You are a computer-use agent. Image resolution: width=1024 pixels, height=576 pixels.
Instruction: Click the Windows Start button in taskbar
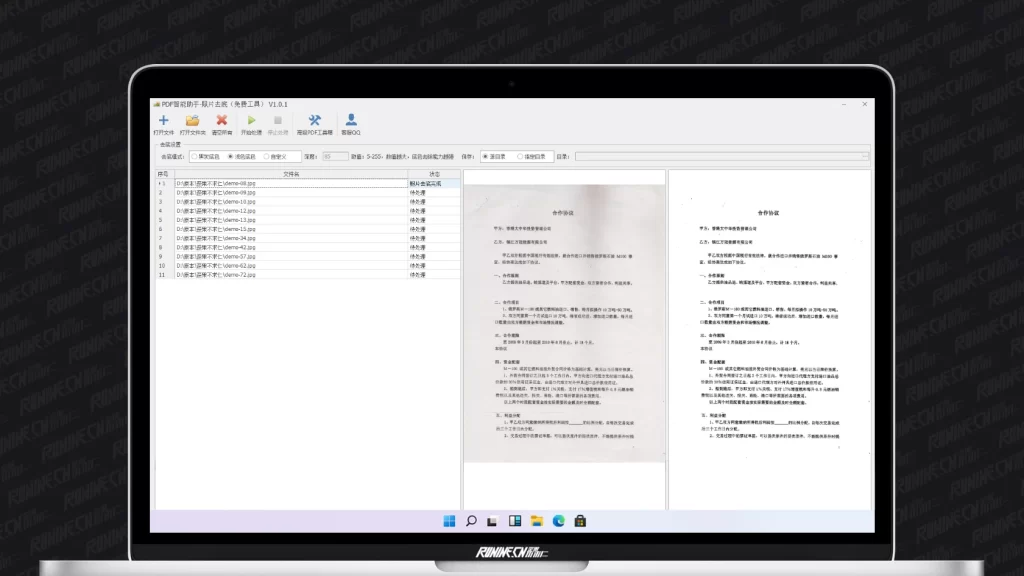click(449, 521)
